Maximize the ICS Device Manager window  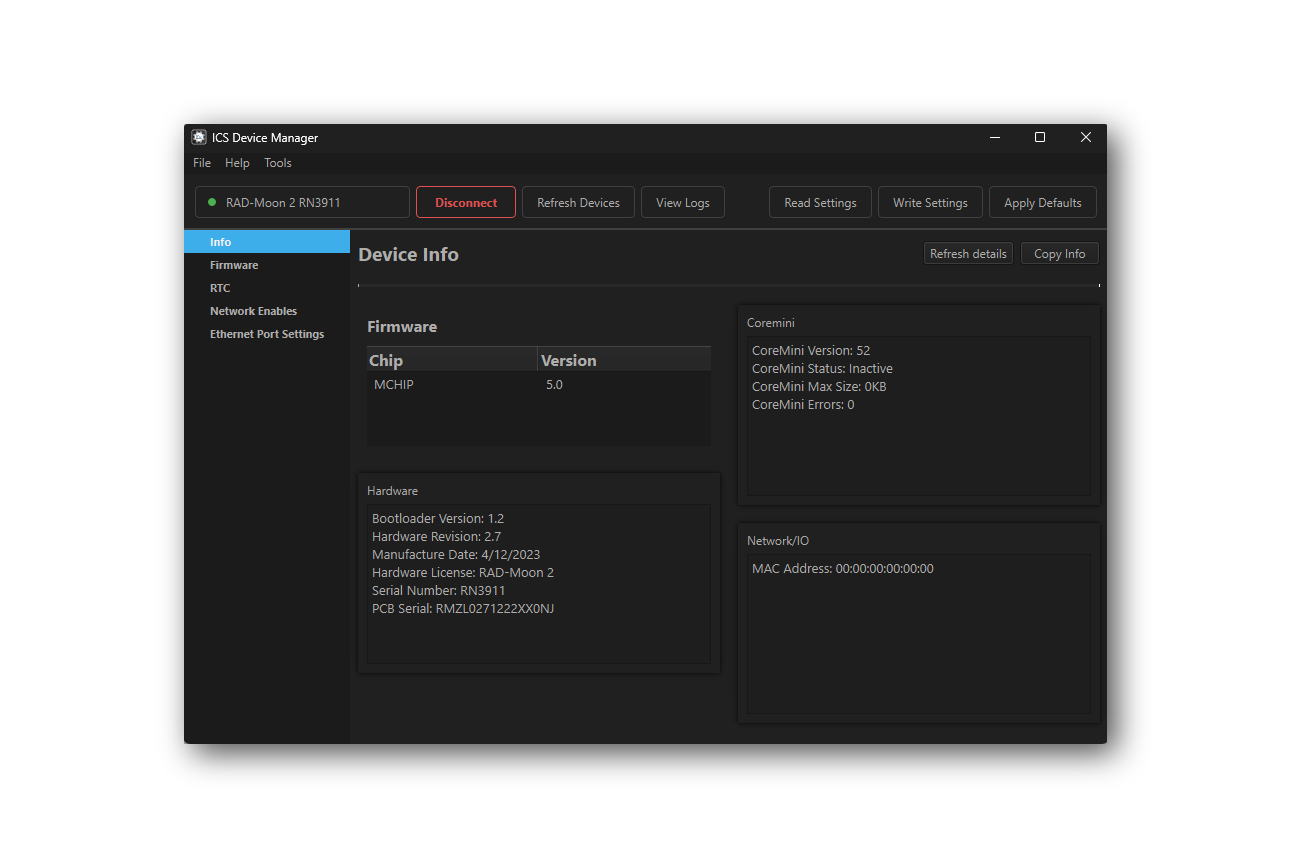click(x=1040, y=138)
